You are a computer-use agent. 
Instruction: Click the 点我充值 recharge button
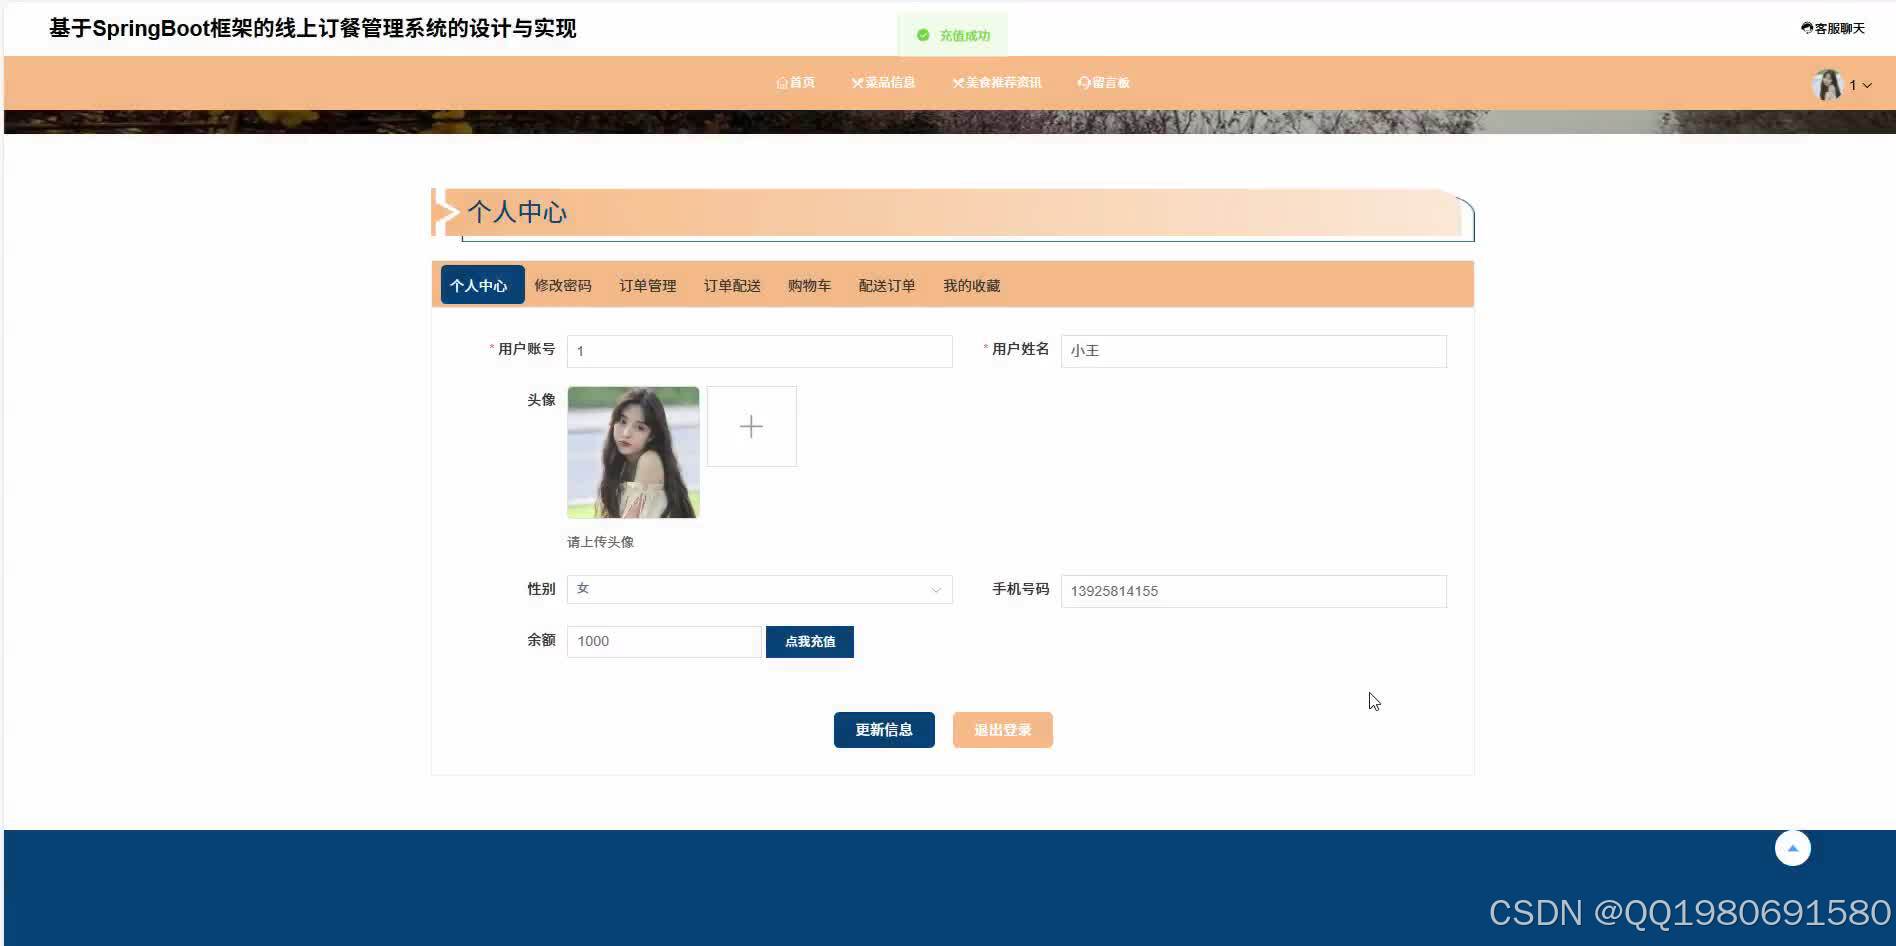810,642
